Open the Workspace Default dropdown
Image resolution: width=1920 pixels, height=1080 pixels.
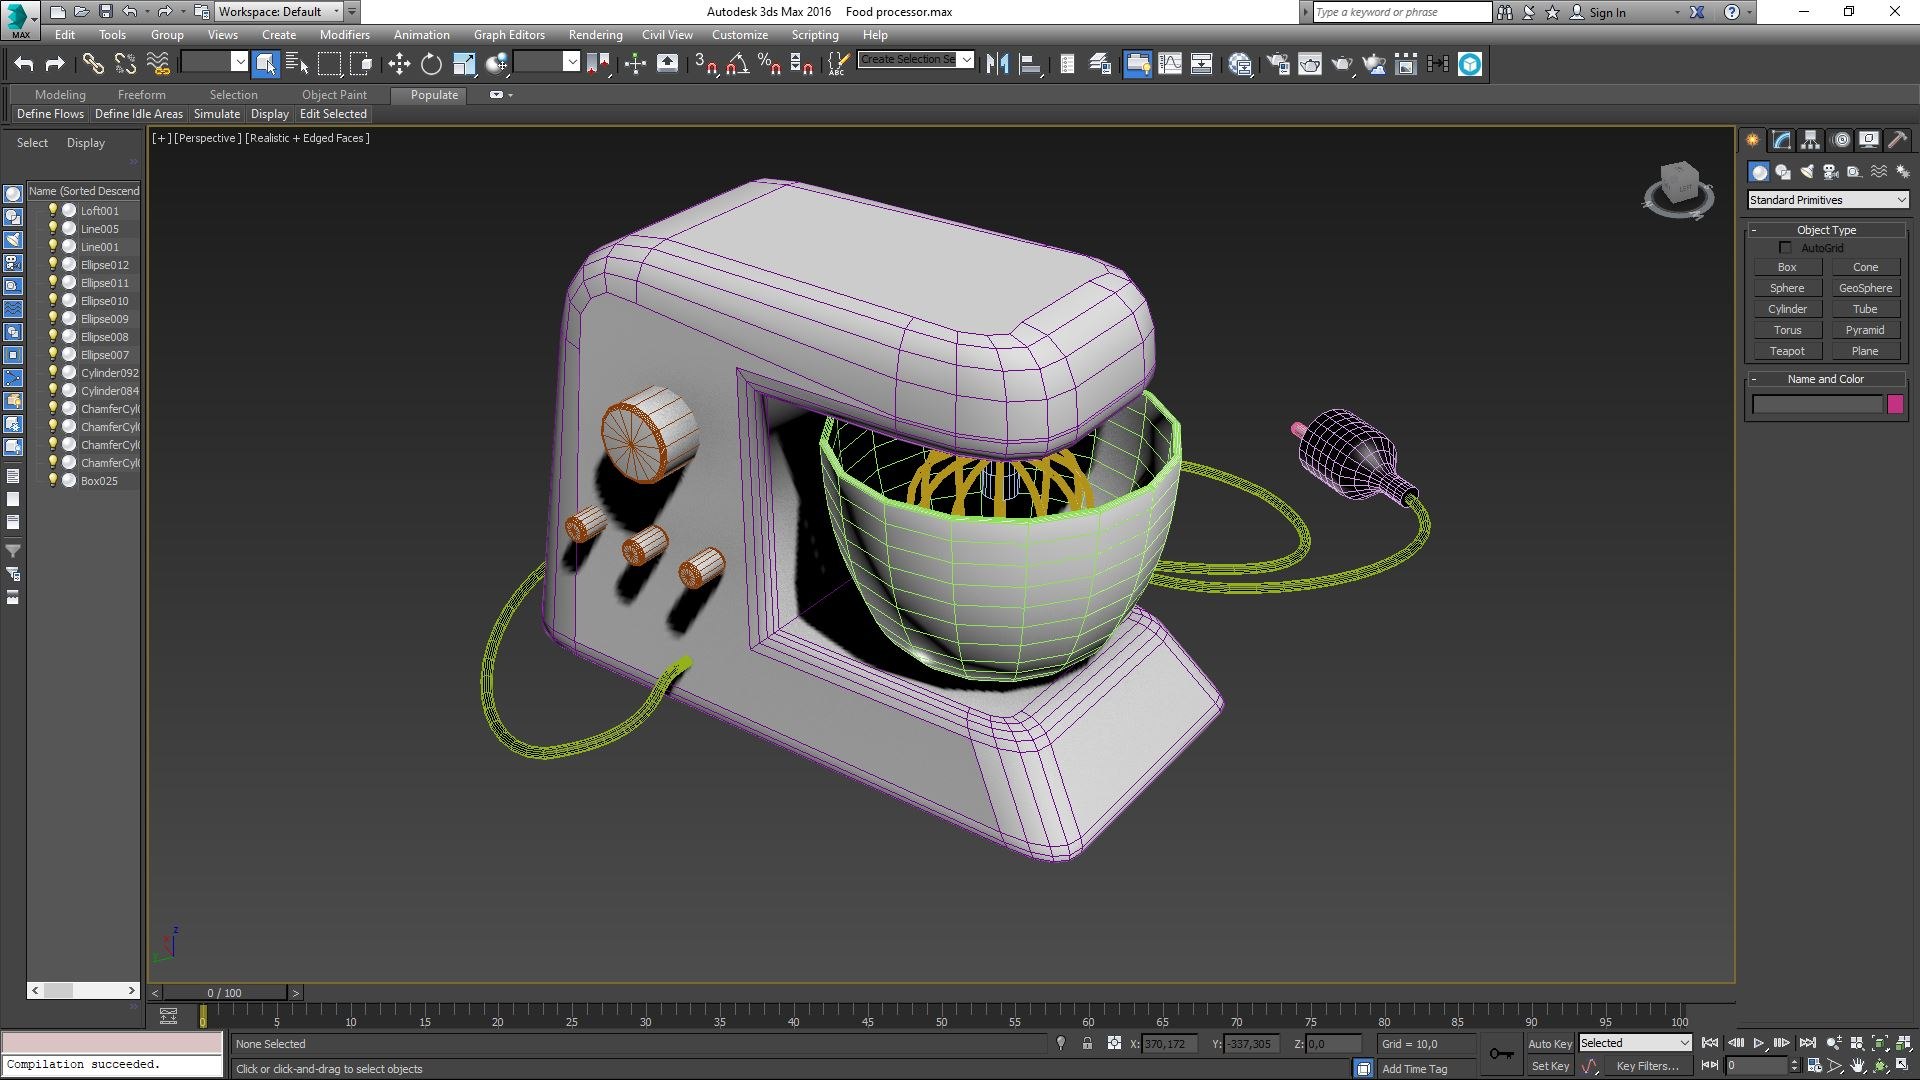(x=279, y=12)
